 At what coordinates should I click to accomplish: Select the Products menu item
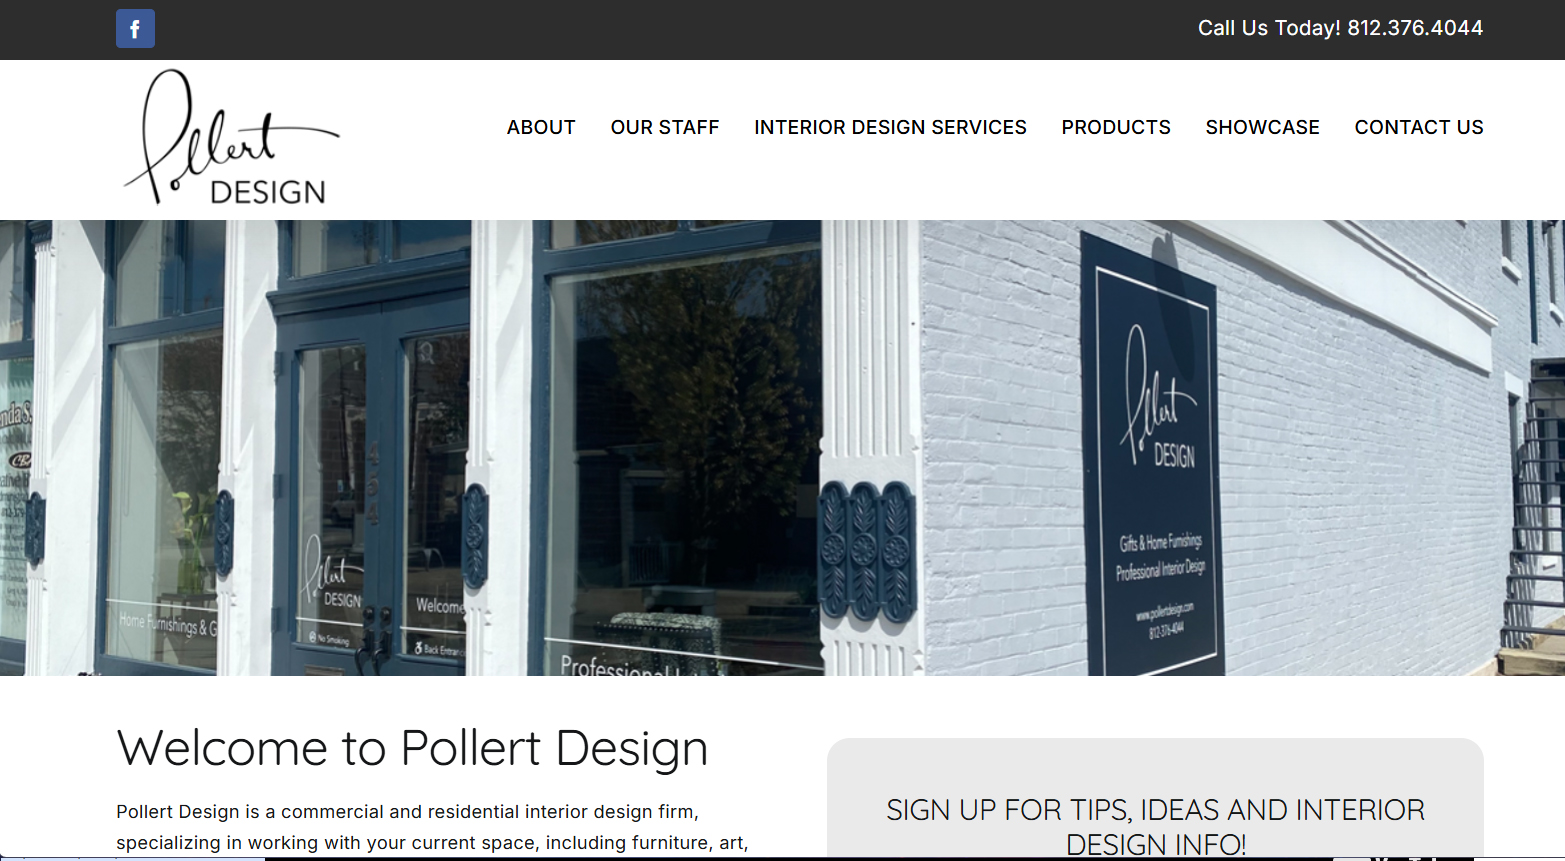point(1116,127)
